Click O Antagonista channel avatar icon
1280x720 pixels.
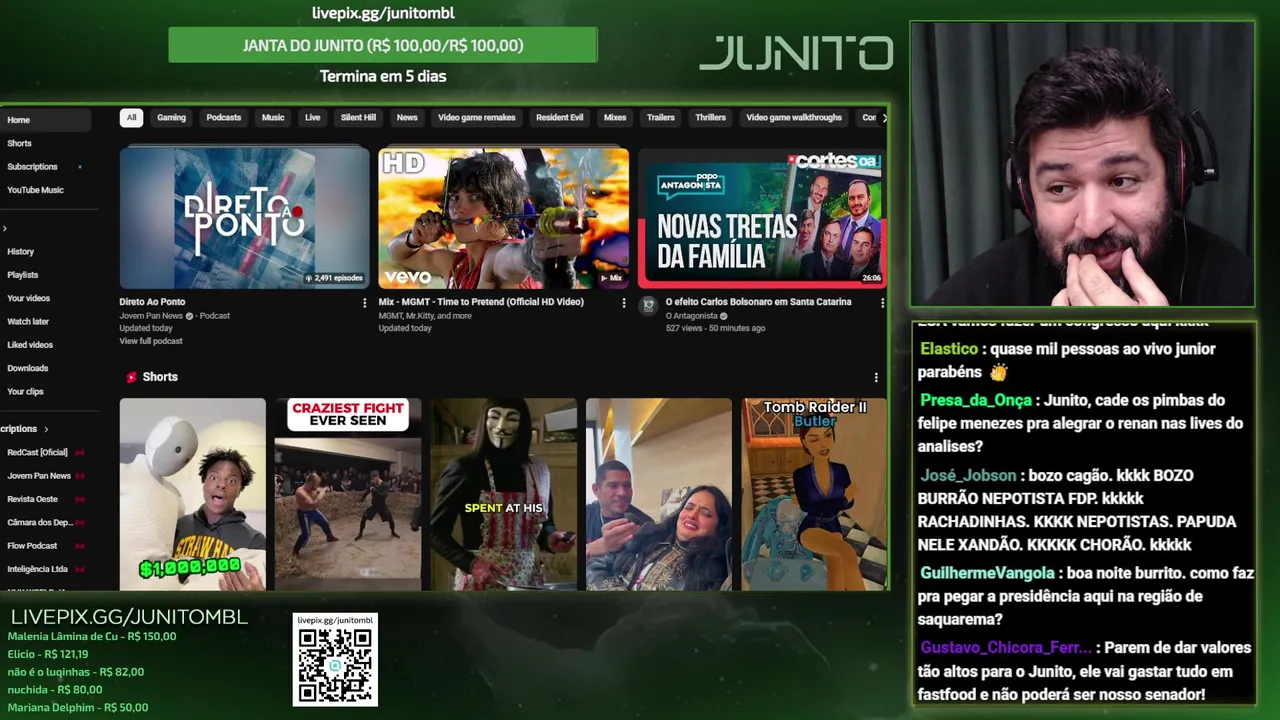click(648, 304)
